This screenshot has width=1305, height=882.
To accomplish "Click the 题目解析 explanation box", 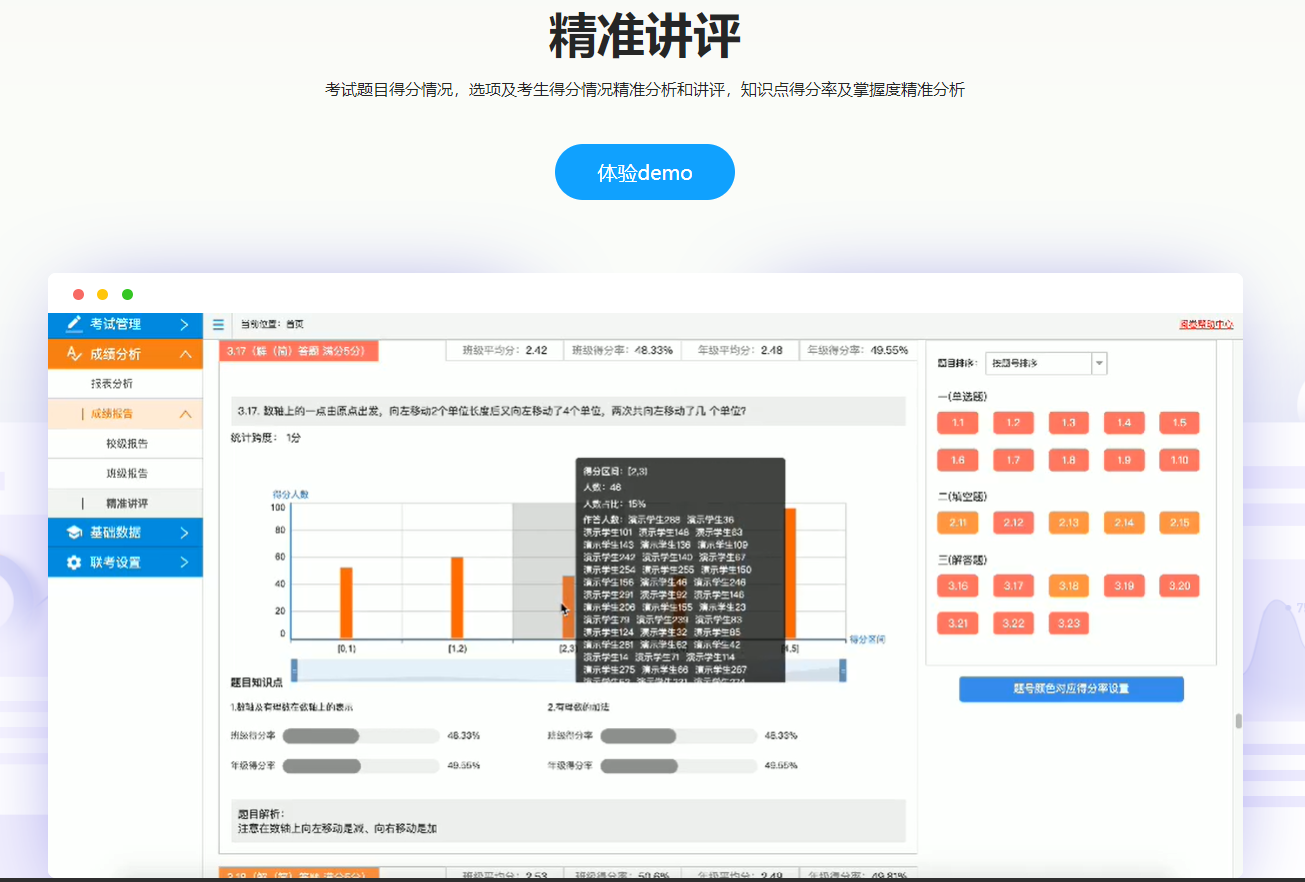I will [x=568, y=820].
